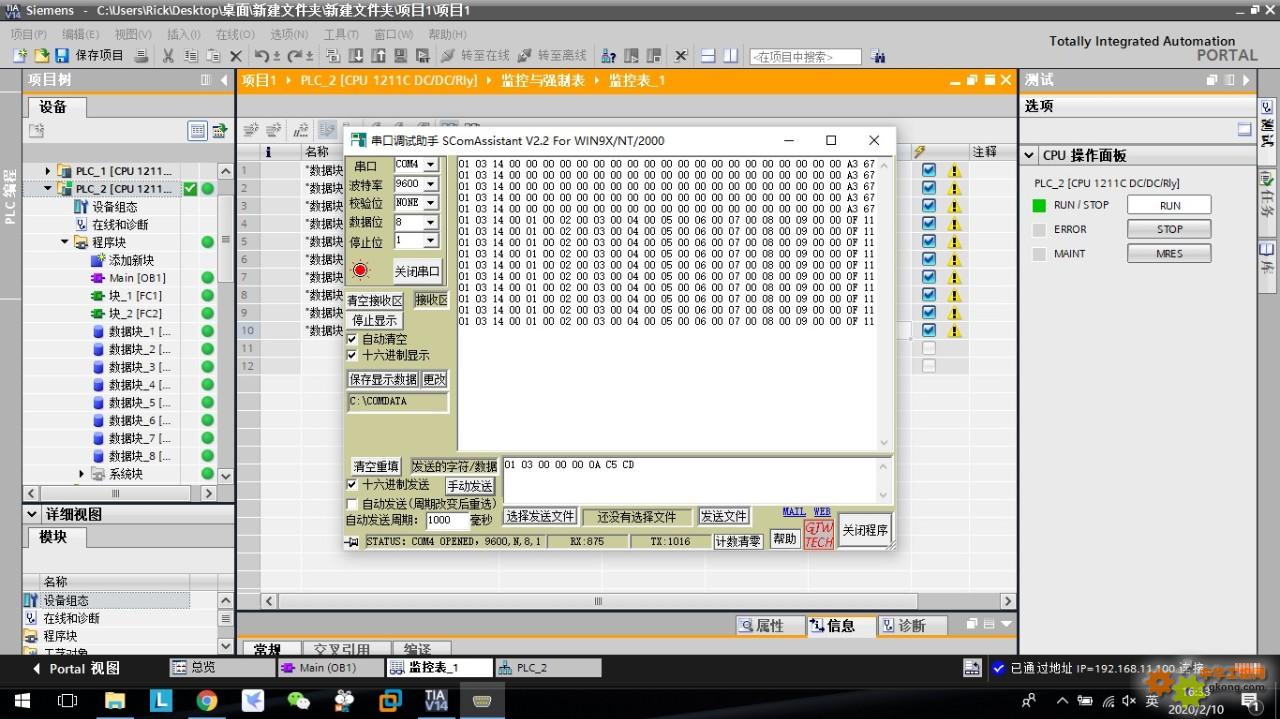Expand the 系统块 folder in the tree
Image resolution: width=1280 pixels, height=719 pixels.
[82, 474]
